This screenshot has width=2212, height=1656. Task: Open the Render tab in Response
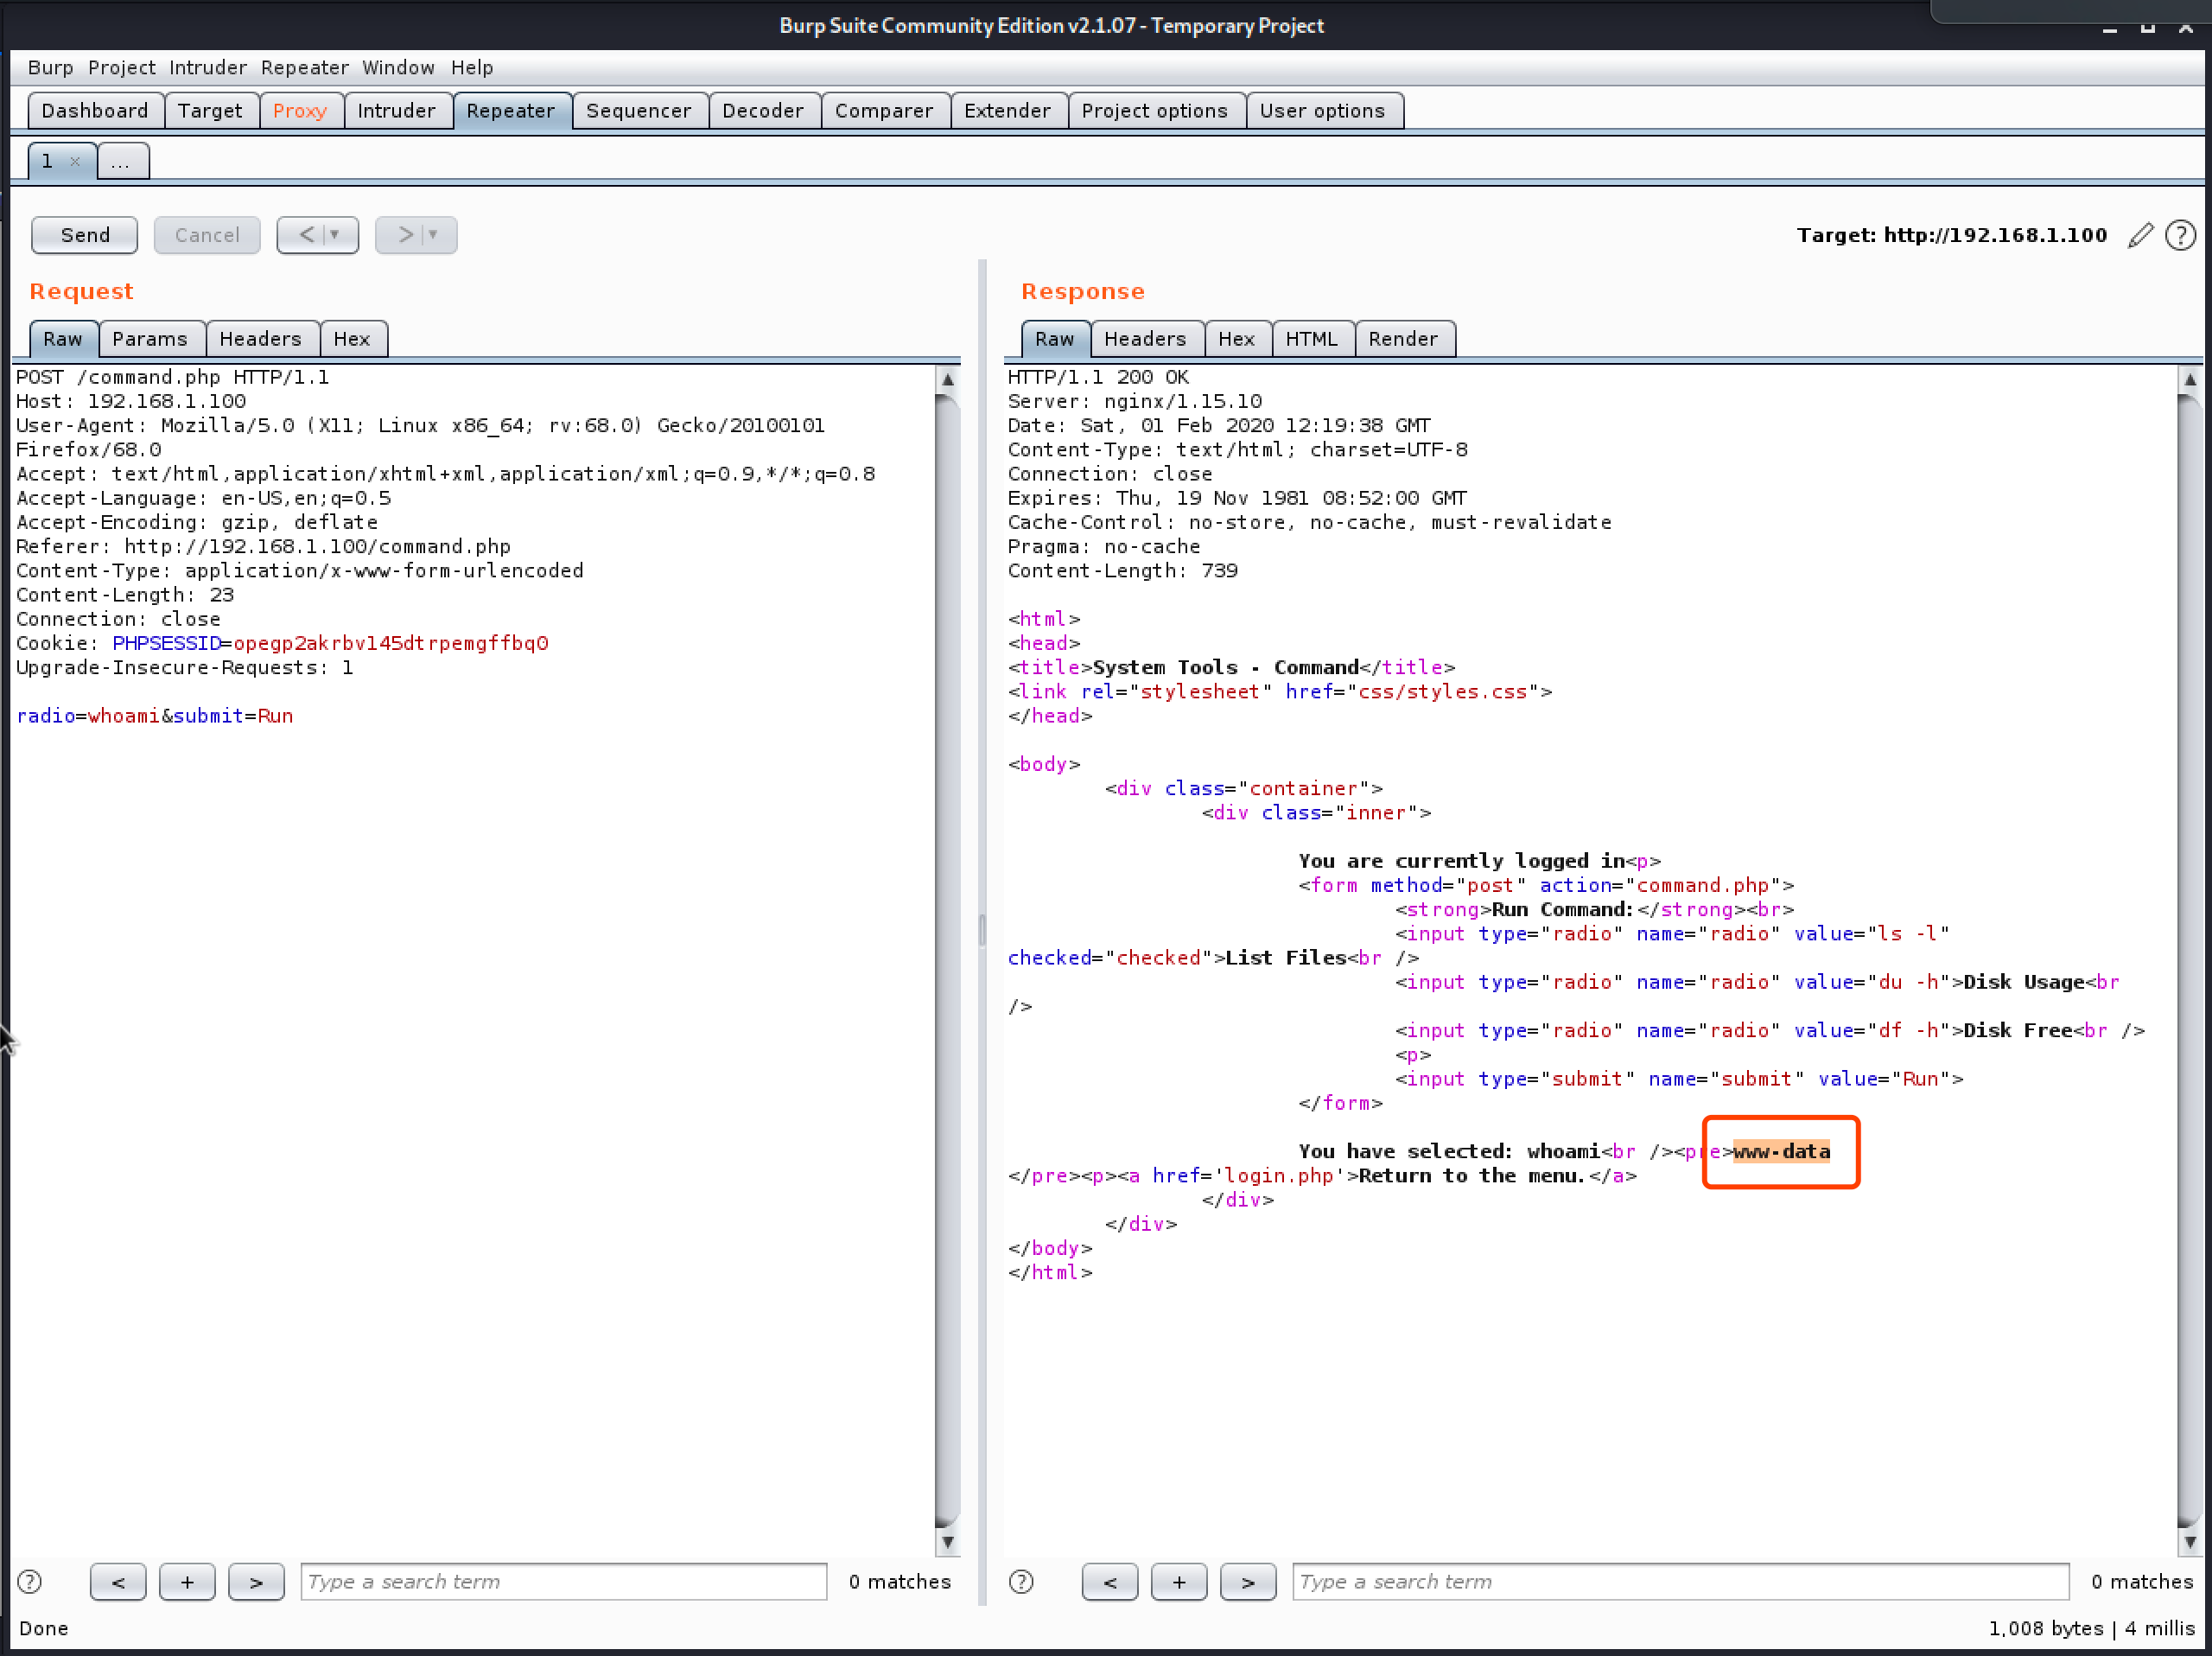point(1402,339)
